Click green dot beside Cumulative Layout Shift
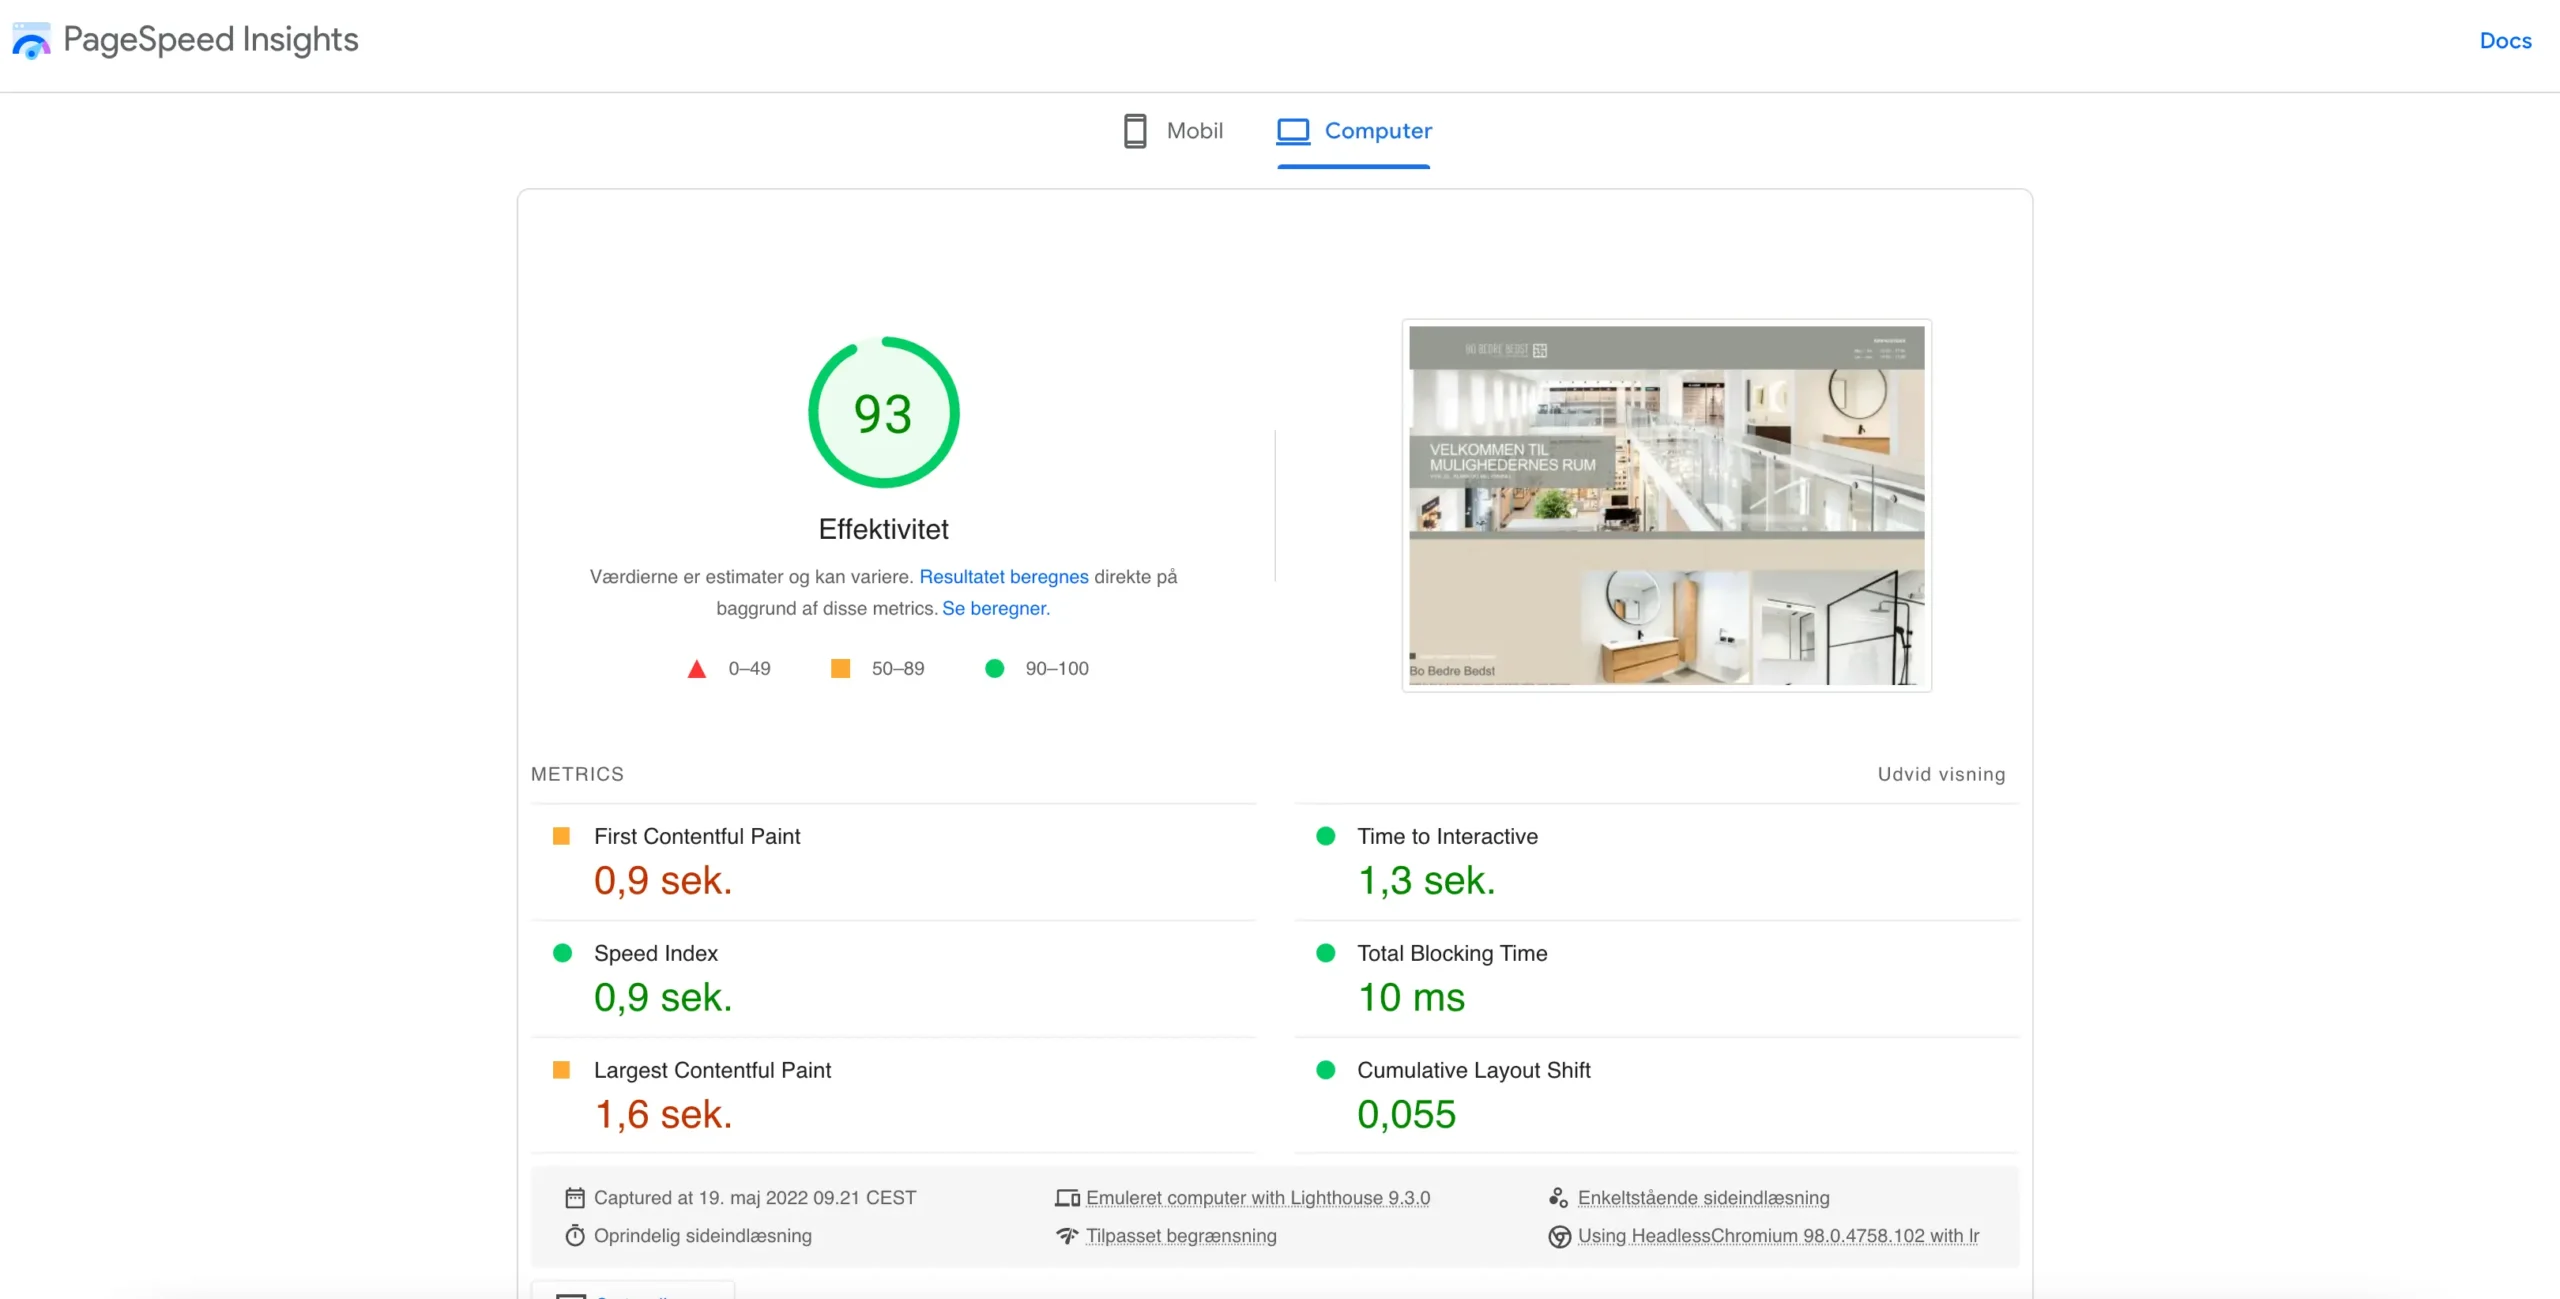The image size is (2560, 1299). point(1325,1070)
